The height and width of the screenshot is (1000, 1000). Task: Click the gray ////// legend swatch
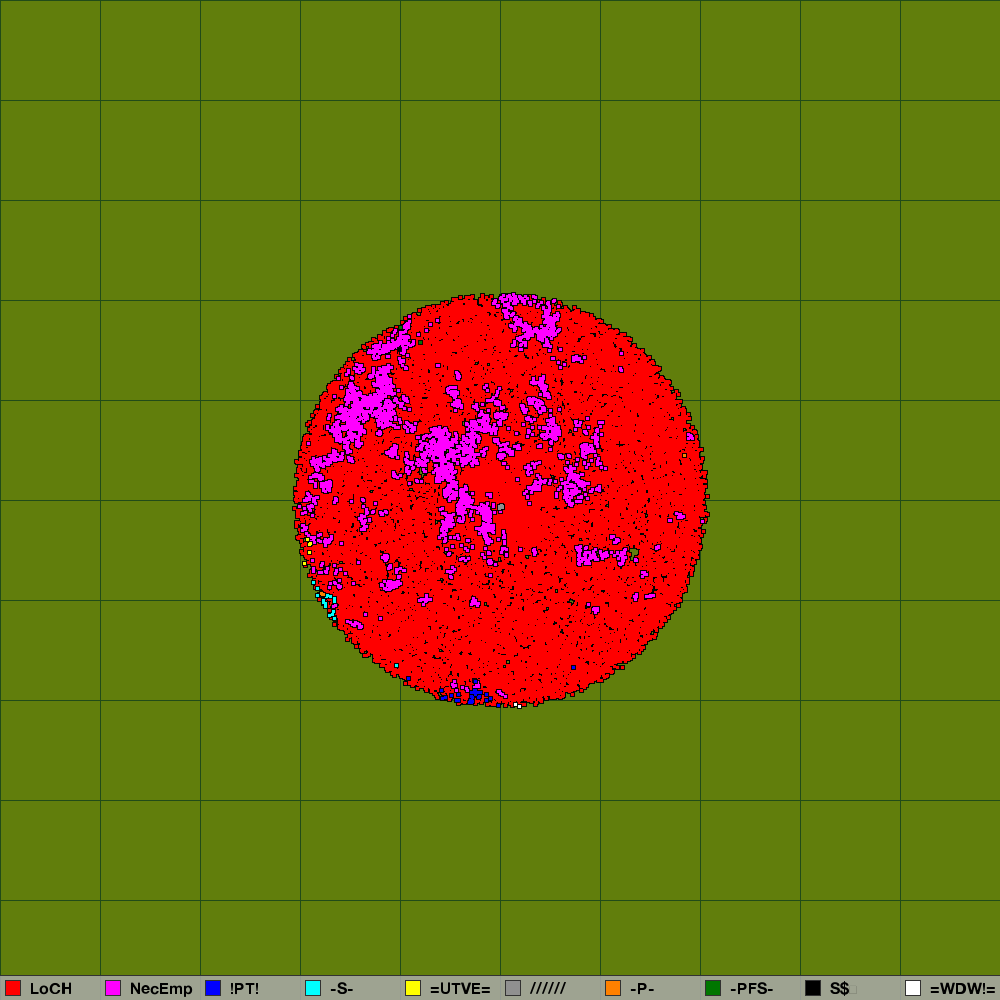coord(513,988)
